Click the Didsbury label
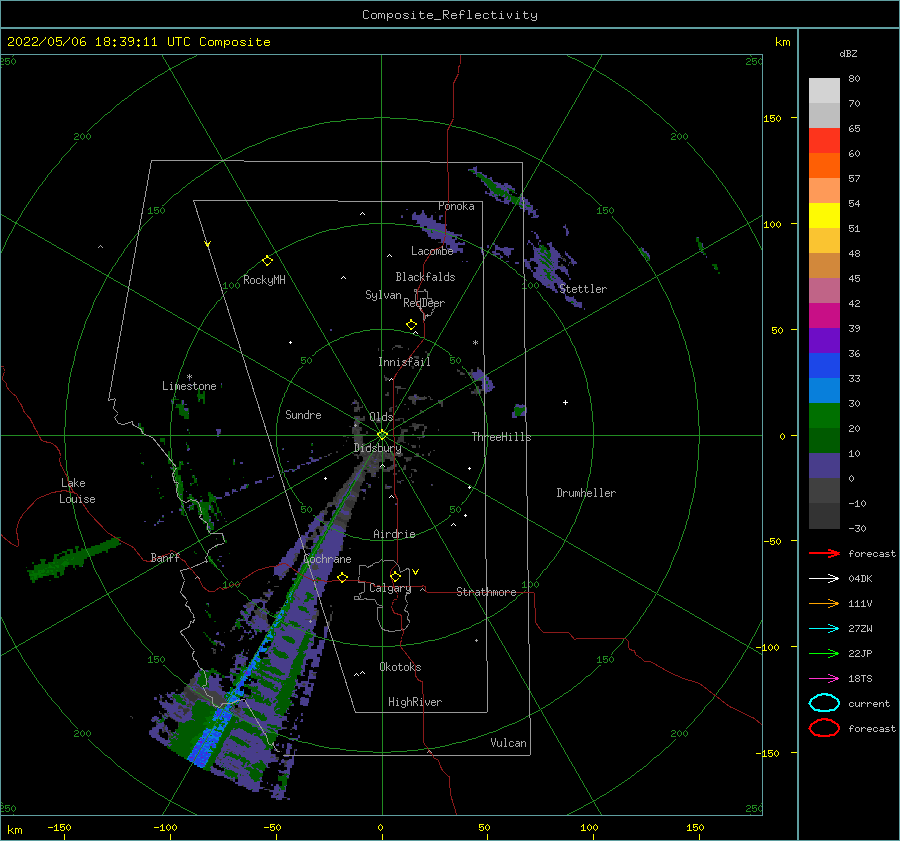This screenshot has width=900, height=841. 378,448
